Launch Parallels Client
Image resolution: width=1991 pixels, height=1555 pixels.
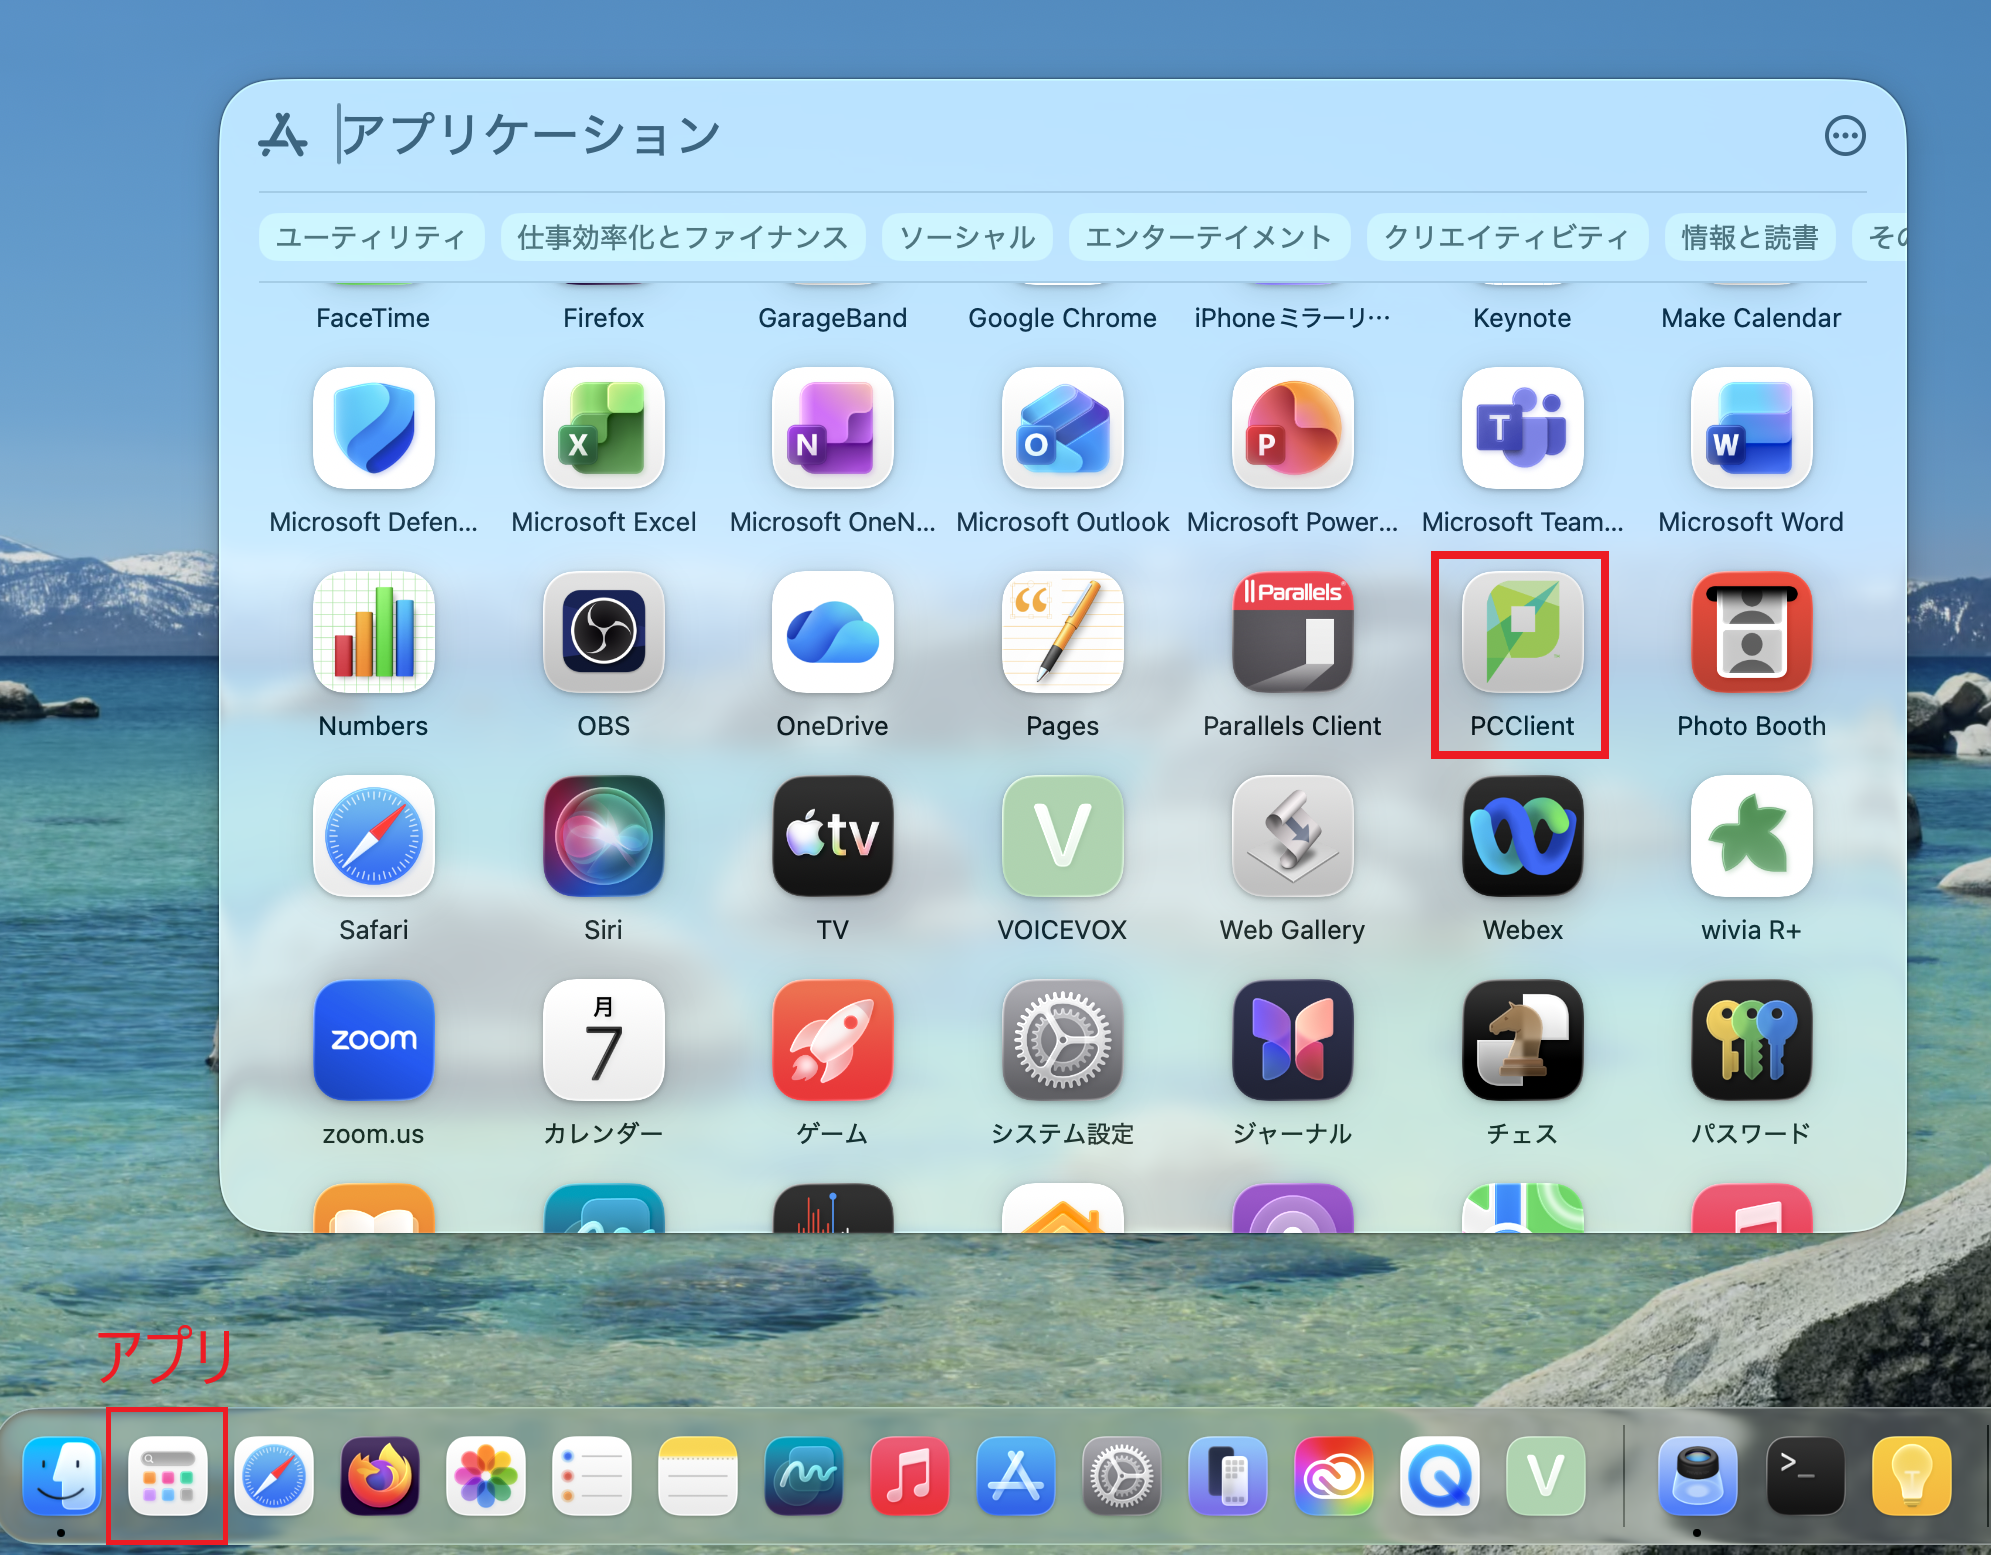1292,632
